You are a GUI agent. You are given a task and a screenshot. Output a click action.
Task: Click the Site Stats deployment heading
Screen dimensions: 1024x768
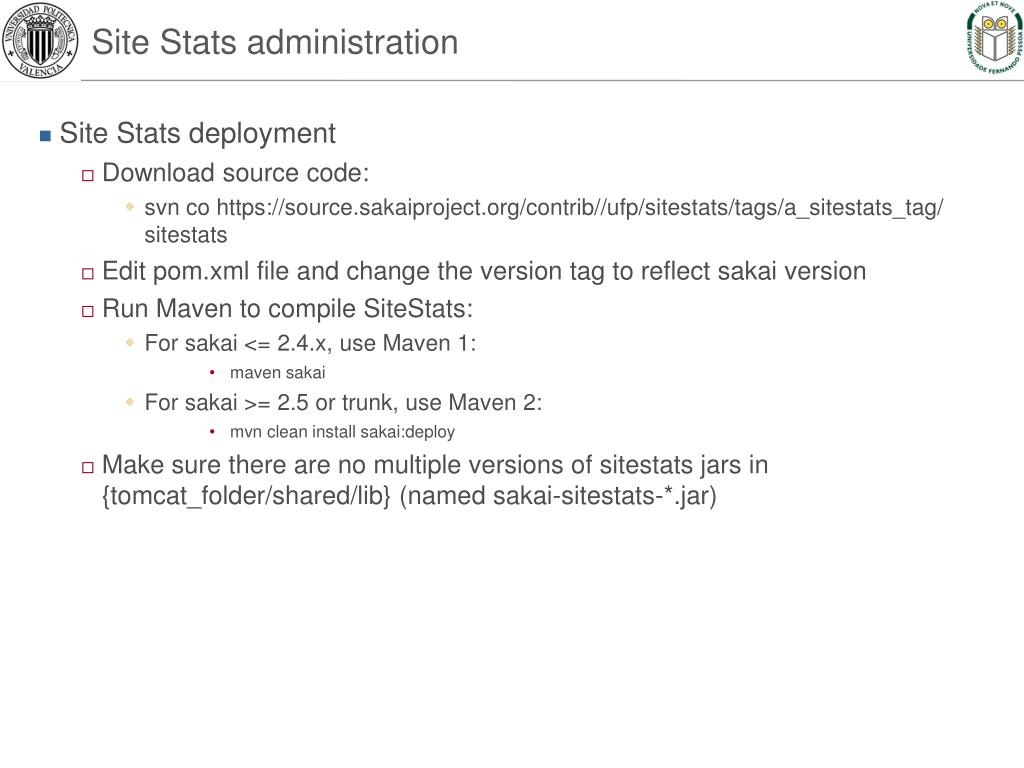[197, 134]
